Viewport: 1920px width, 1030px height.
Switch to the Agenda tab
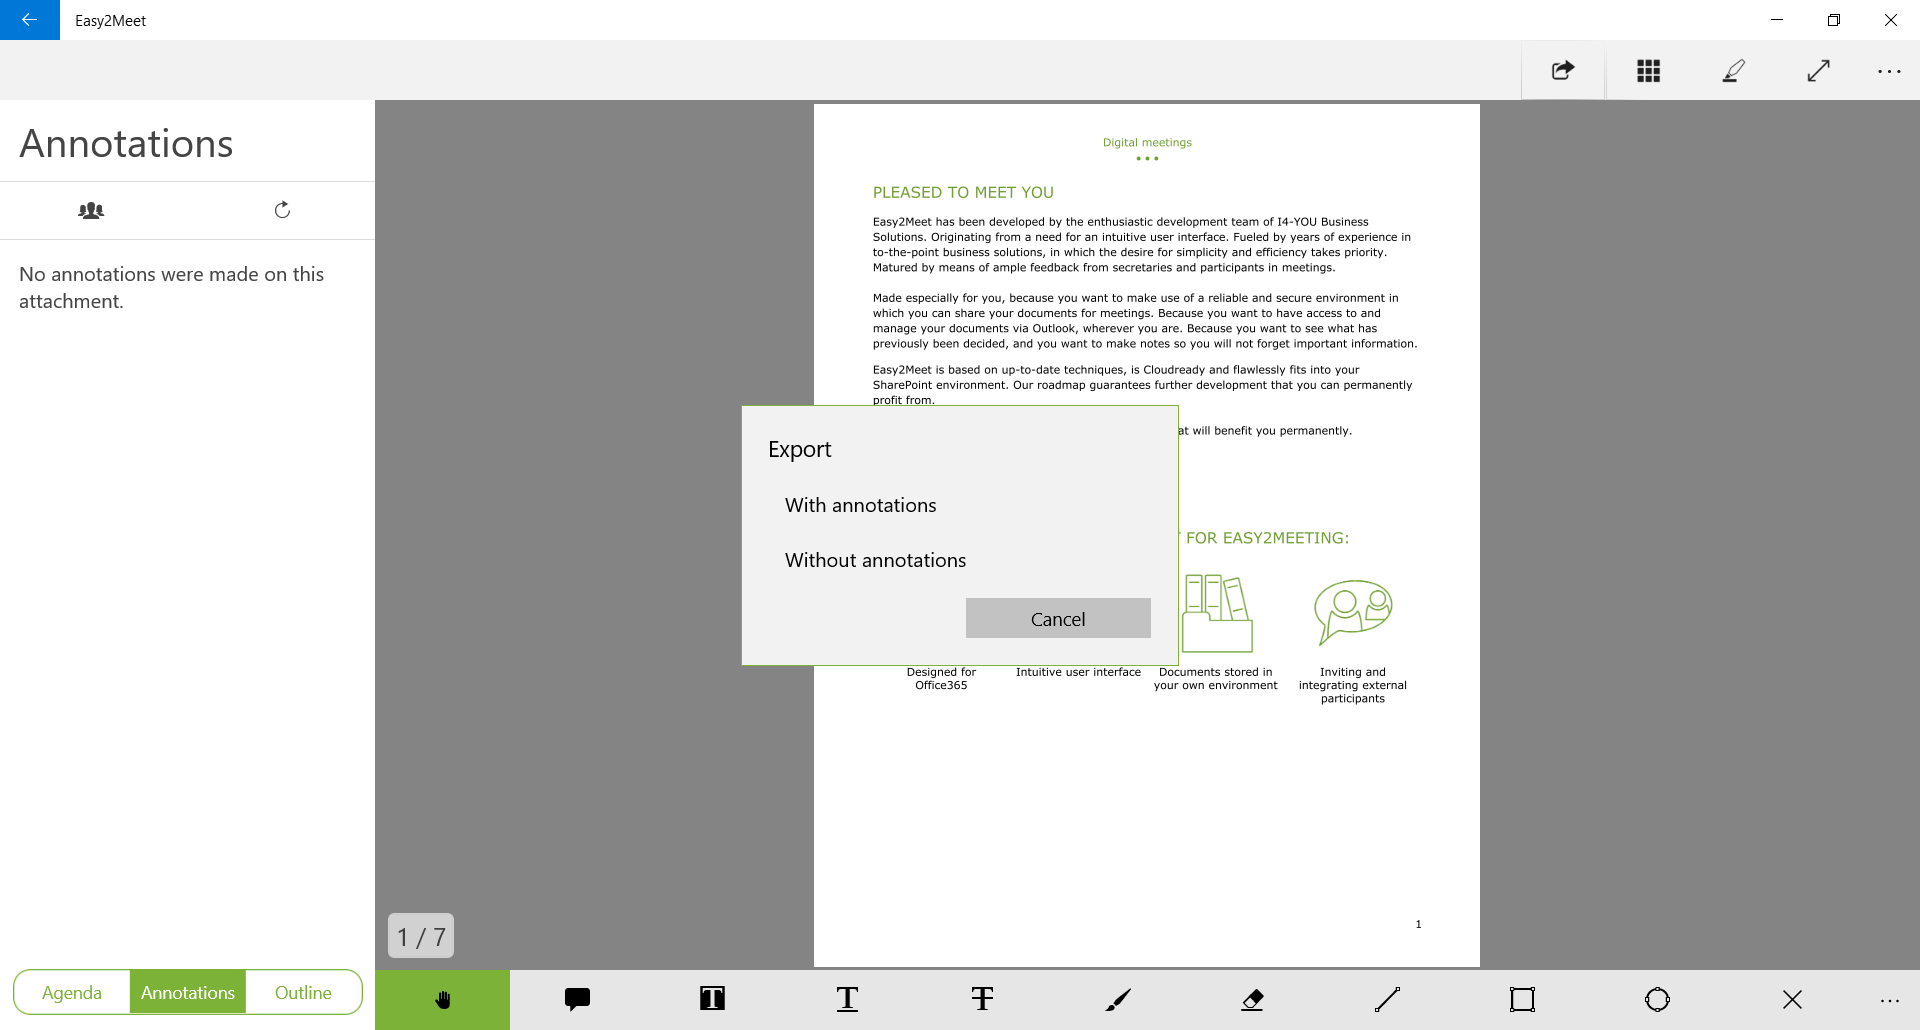[72, 992]
